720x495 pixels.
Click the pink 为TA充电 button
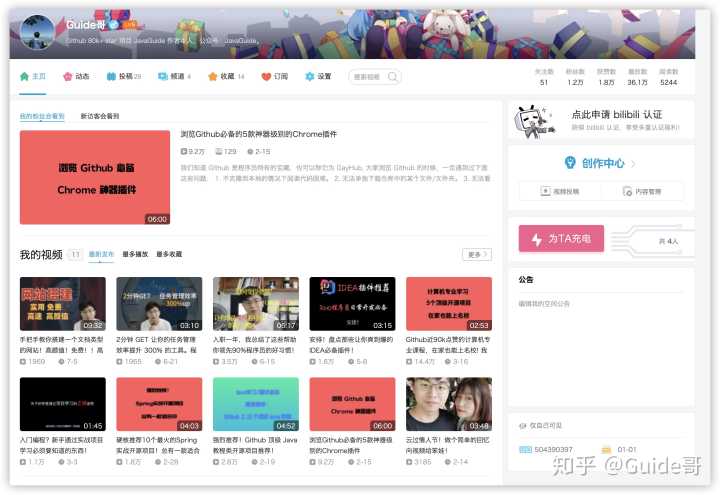[x=561, y=238]
